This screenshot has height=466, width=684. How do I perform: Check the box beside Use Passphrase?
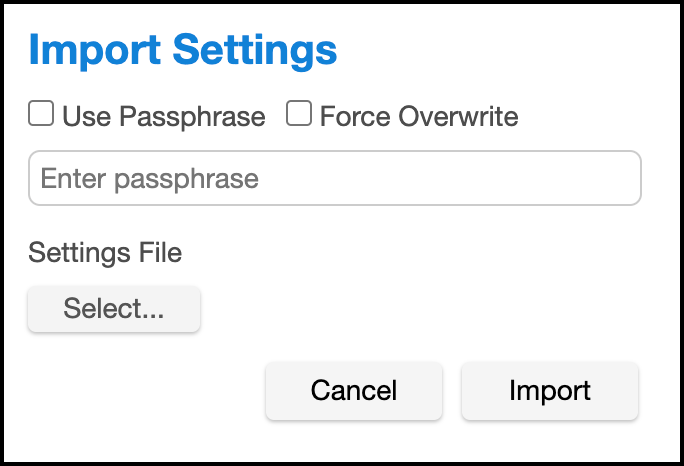click(x=41, y=115)
